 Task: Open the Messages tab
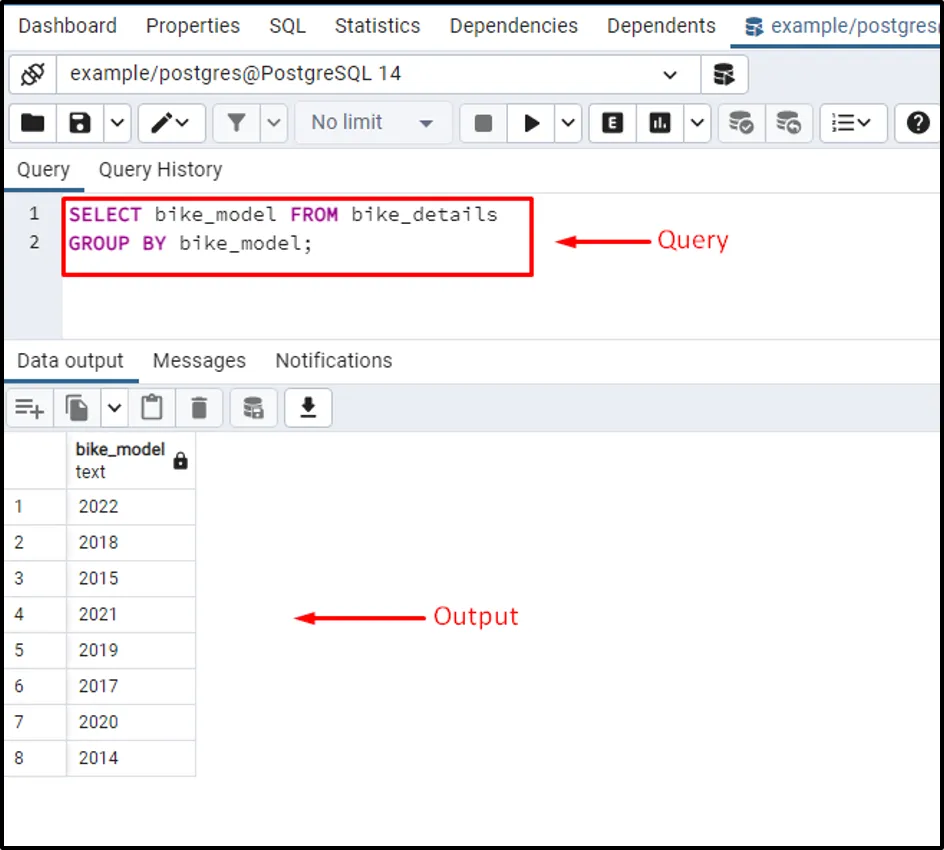pyautogui.click(x=199, y=361)
